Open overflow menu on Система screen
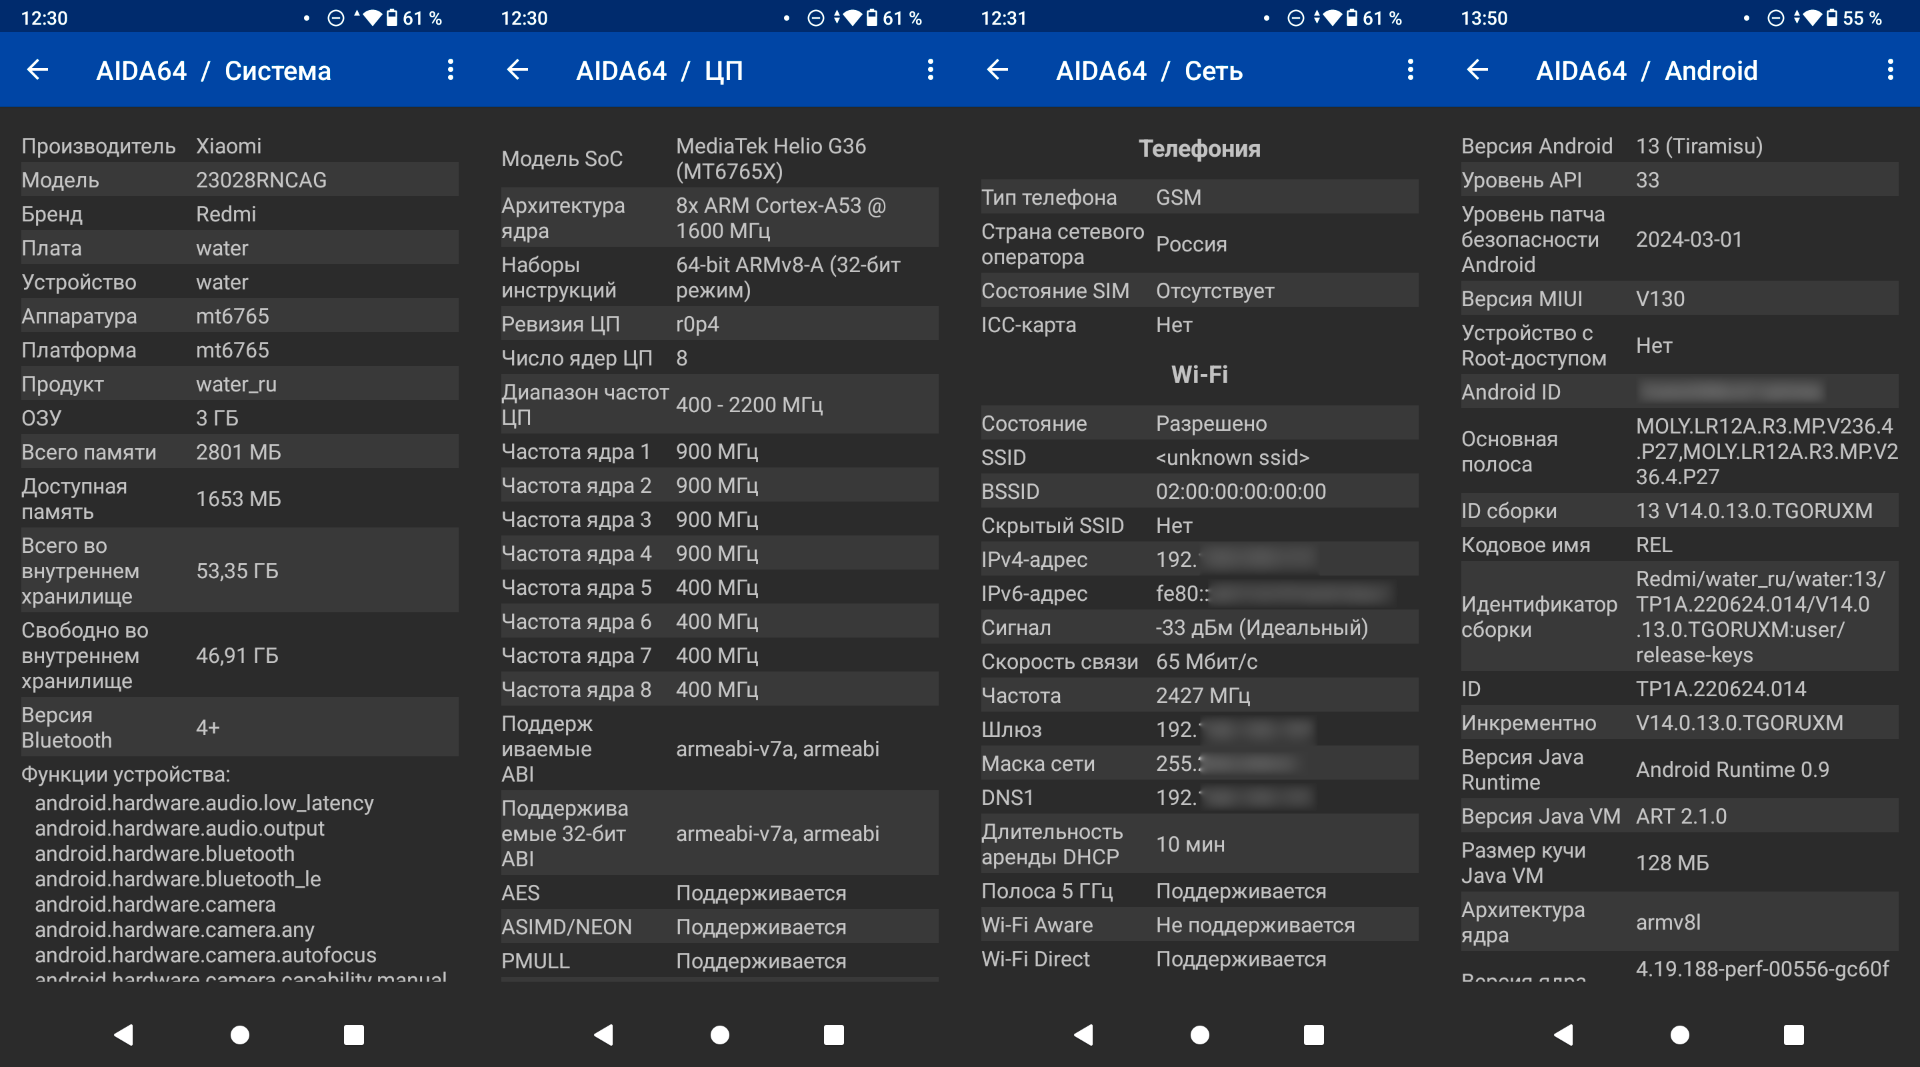 (x=450, y=70)
